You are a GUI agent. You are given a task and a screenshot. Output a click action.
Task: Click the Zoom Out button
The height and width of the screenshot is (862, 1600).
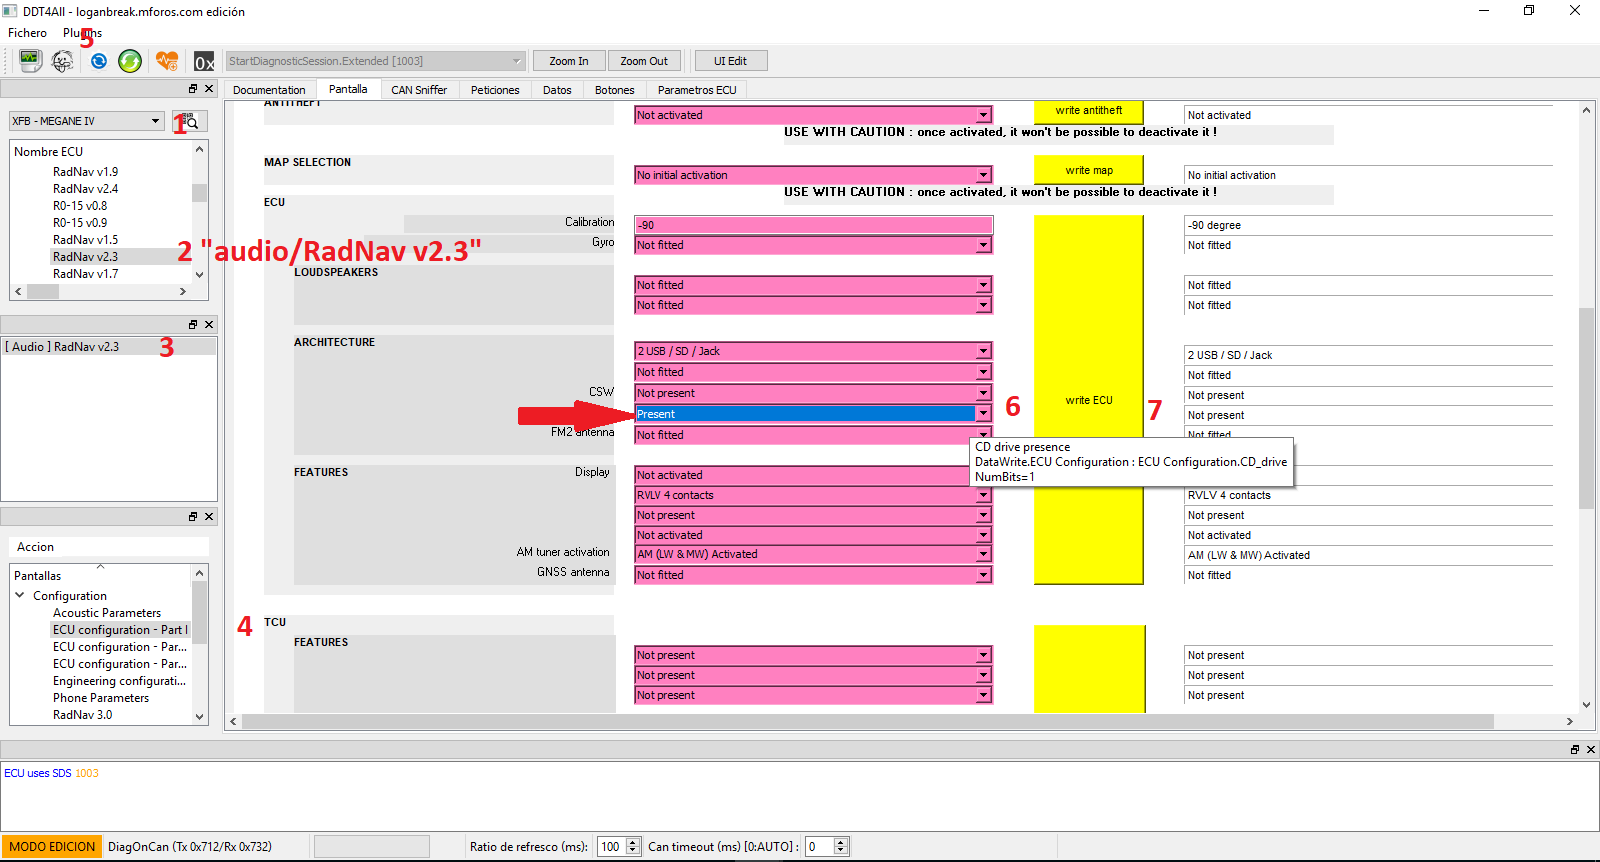point(644,61)
